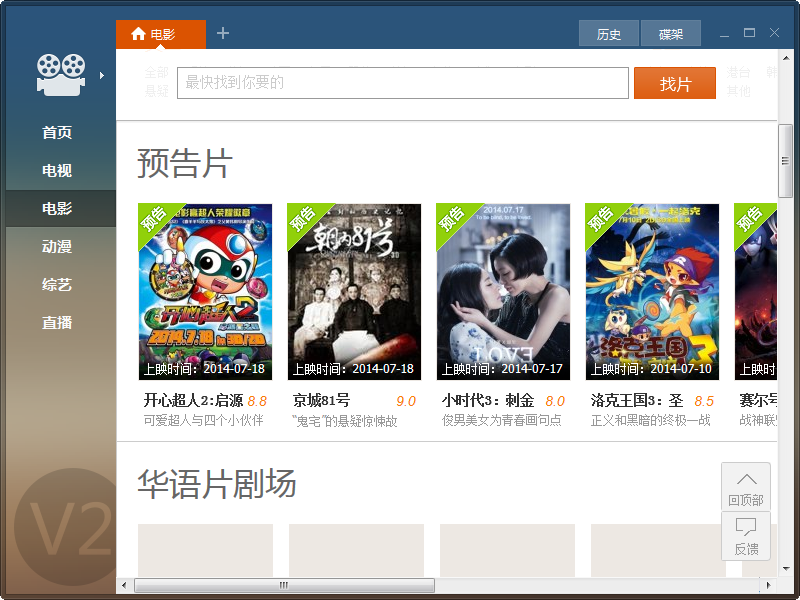Click the 8.0 rating score
This screenshot has height=600, width=800.
(555, 402)
